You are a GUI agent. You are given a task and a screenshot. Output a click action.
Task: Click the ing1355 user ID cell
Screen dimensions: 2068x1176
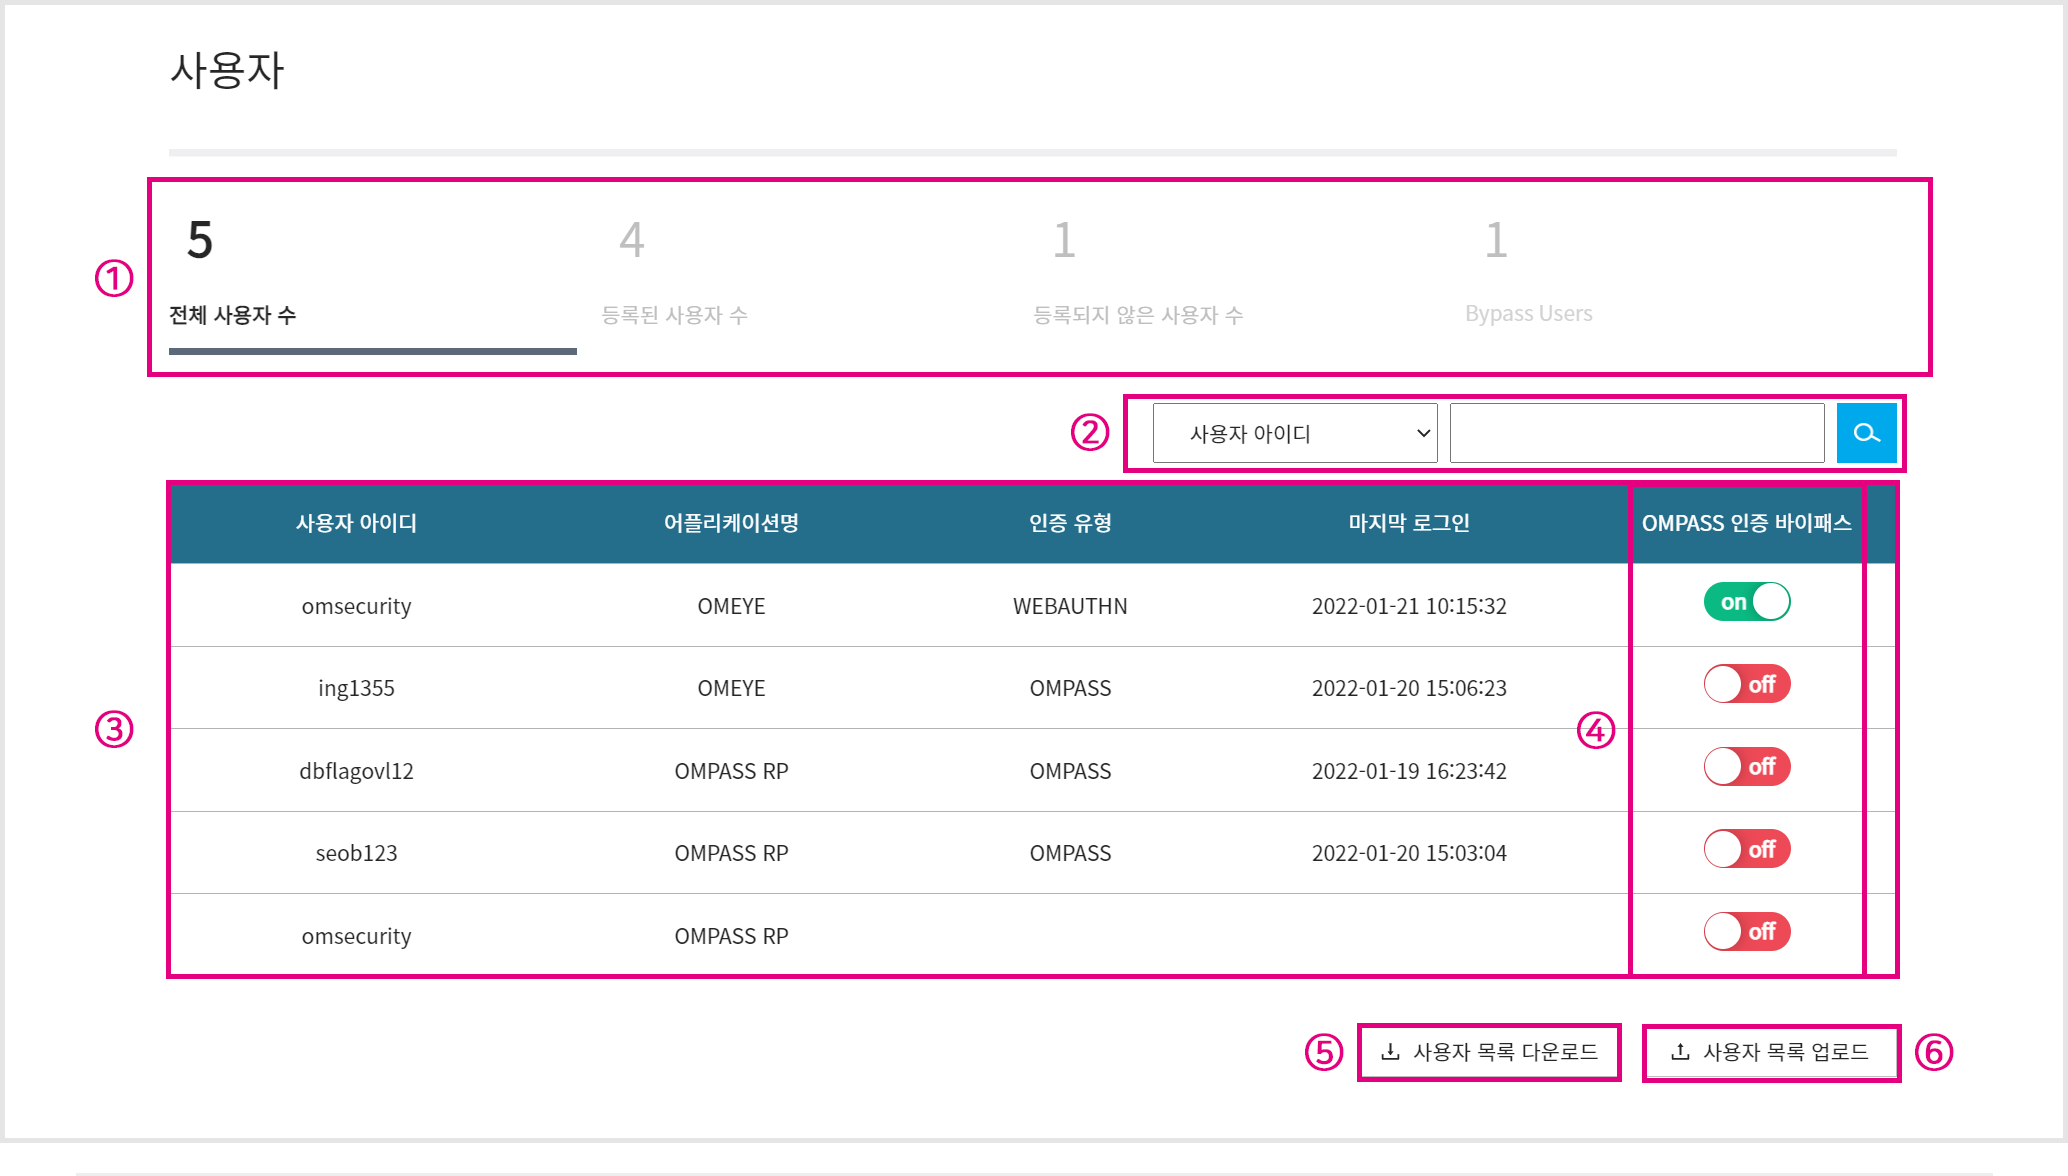pyautogui.click(x=356, y=688)
